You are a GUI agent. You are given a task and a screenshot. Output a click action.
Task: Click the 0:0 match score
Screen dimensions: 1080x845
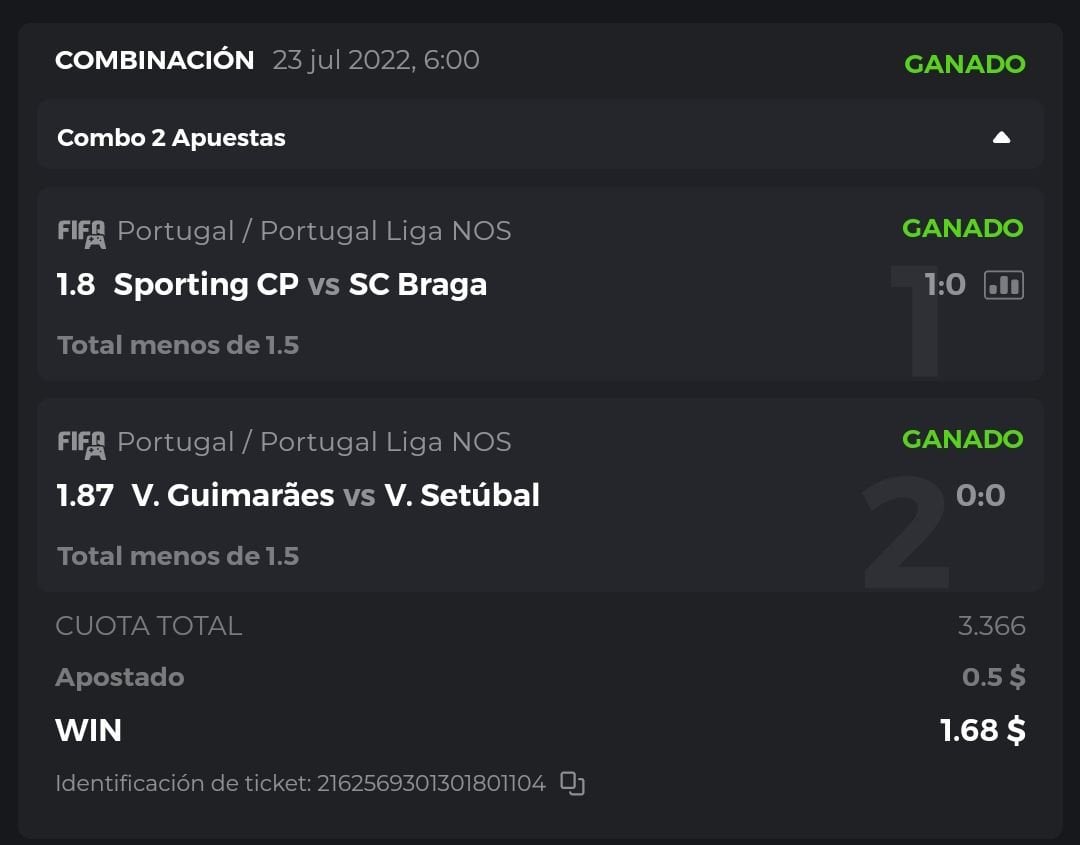pos(980,496)
